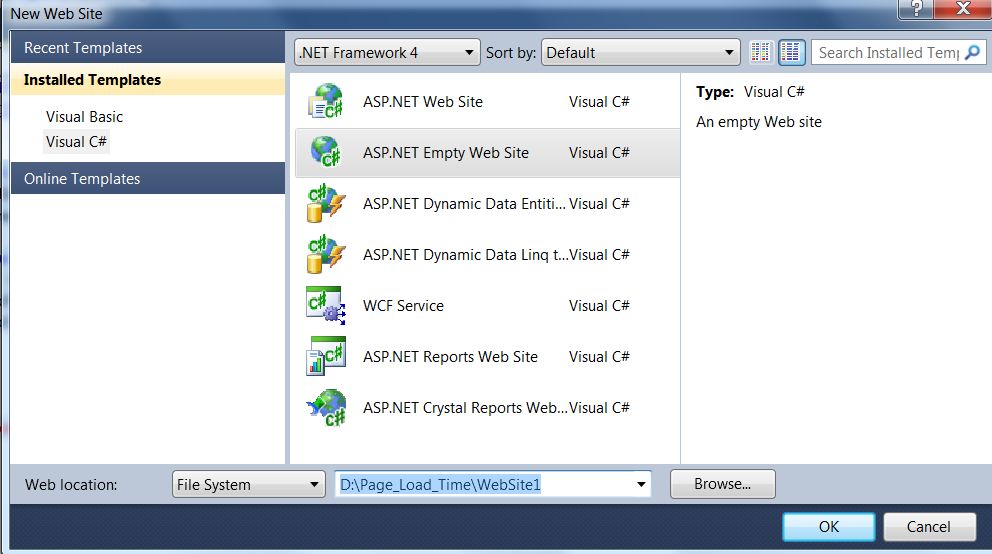Screen dimensions: 992x554
Task: Click the OK button
Action: pyautogui.click(x=828, y=526)
